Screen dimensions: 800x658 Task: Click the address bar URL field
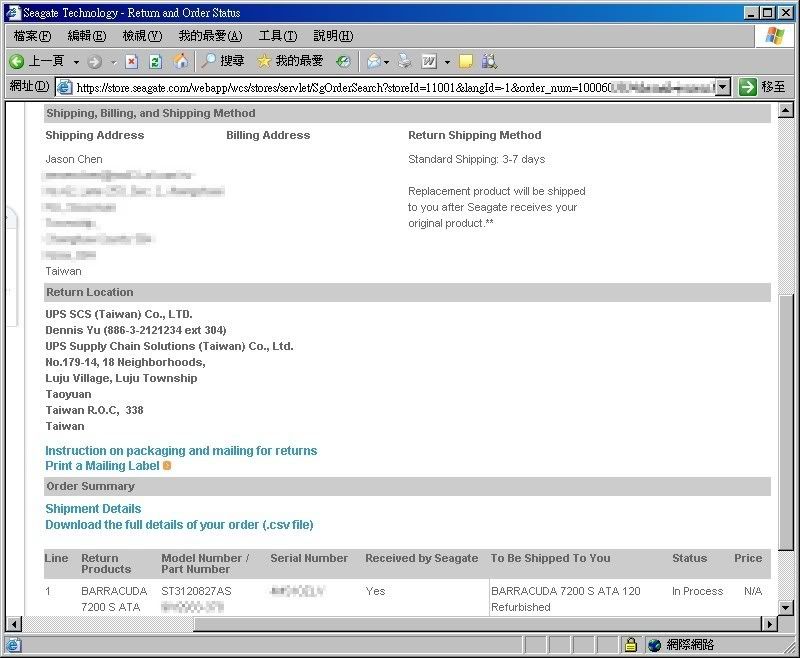tap(395, 88)
